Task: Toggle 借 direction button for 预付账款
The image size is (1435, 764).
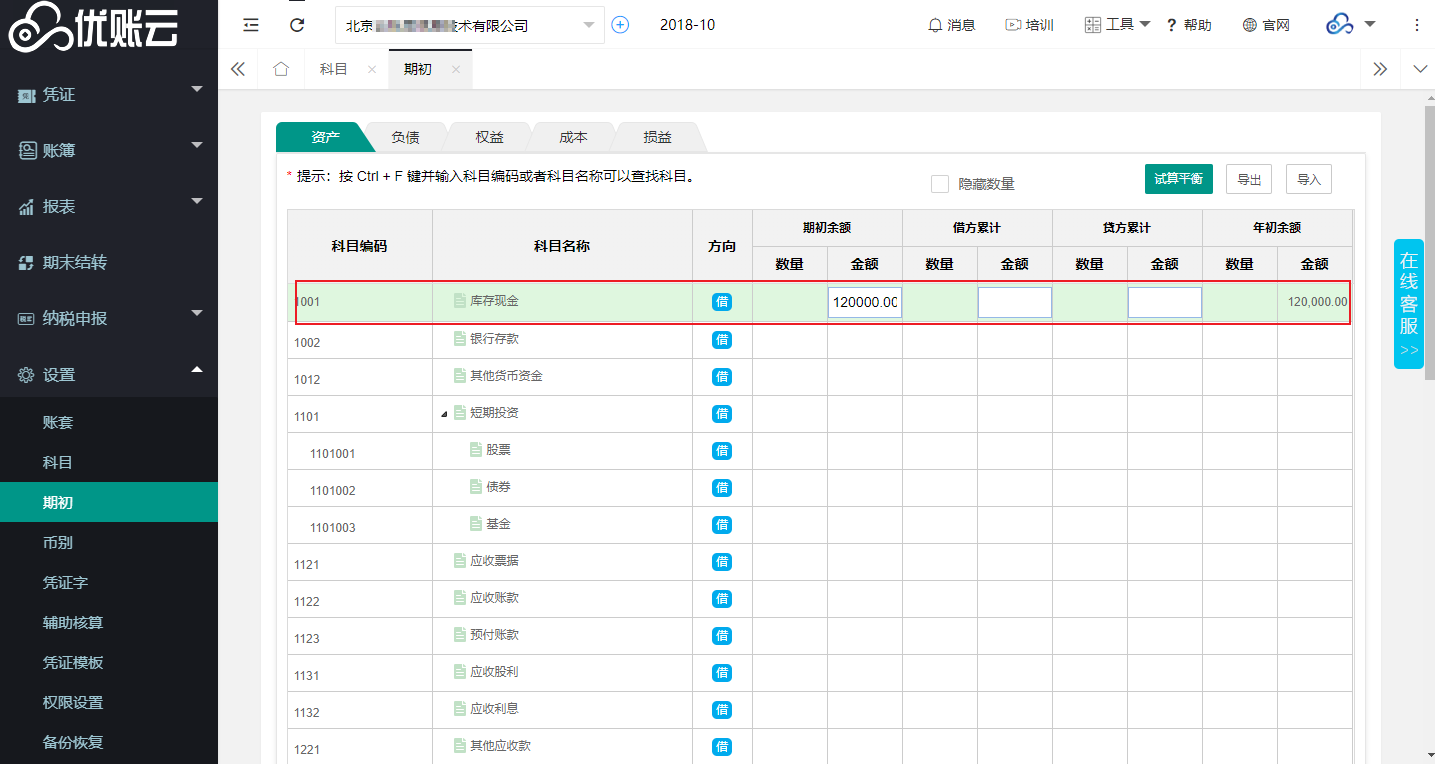Action: pyautogui.click(x=722, y=636)
